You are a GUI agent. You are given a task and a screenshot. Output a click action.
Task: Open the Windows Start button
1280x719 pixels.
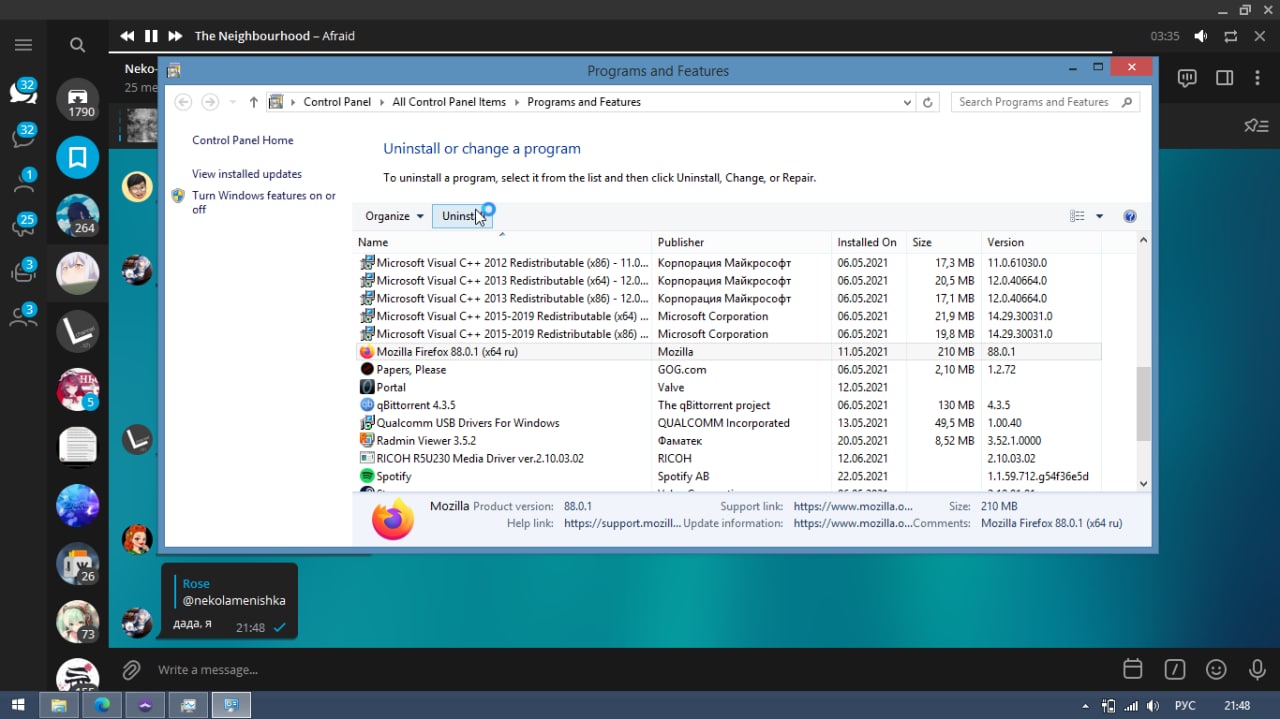[x=18, y=705]
